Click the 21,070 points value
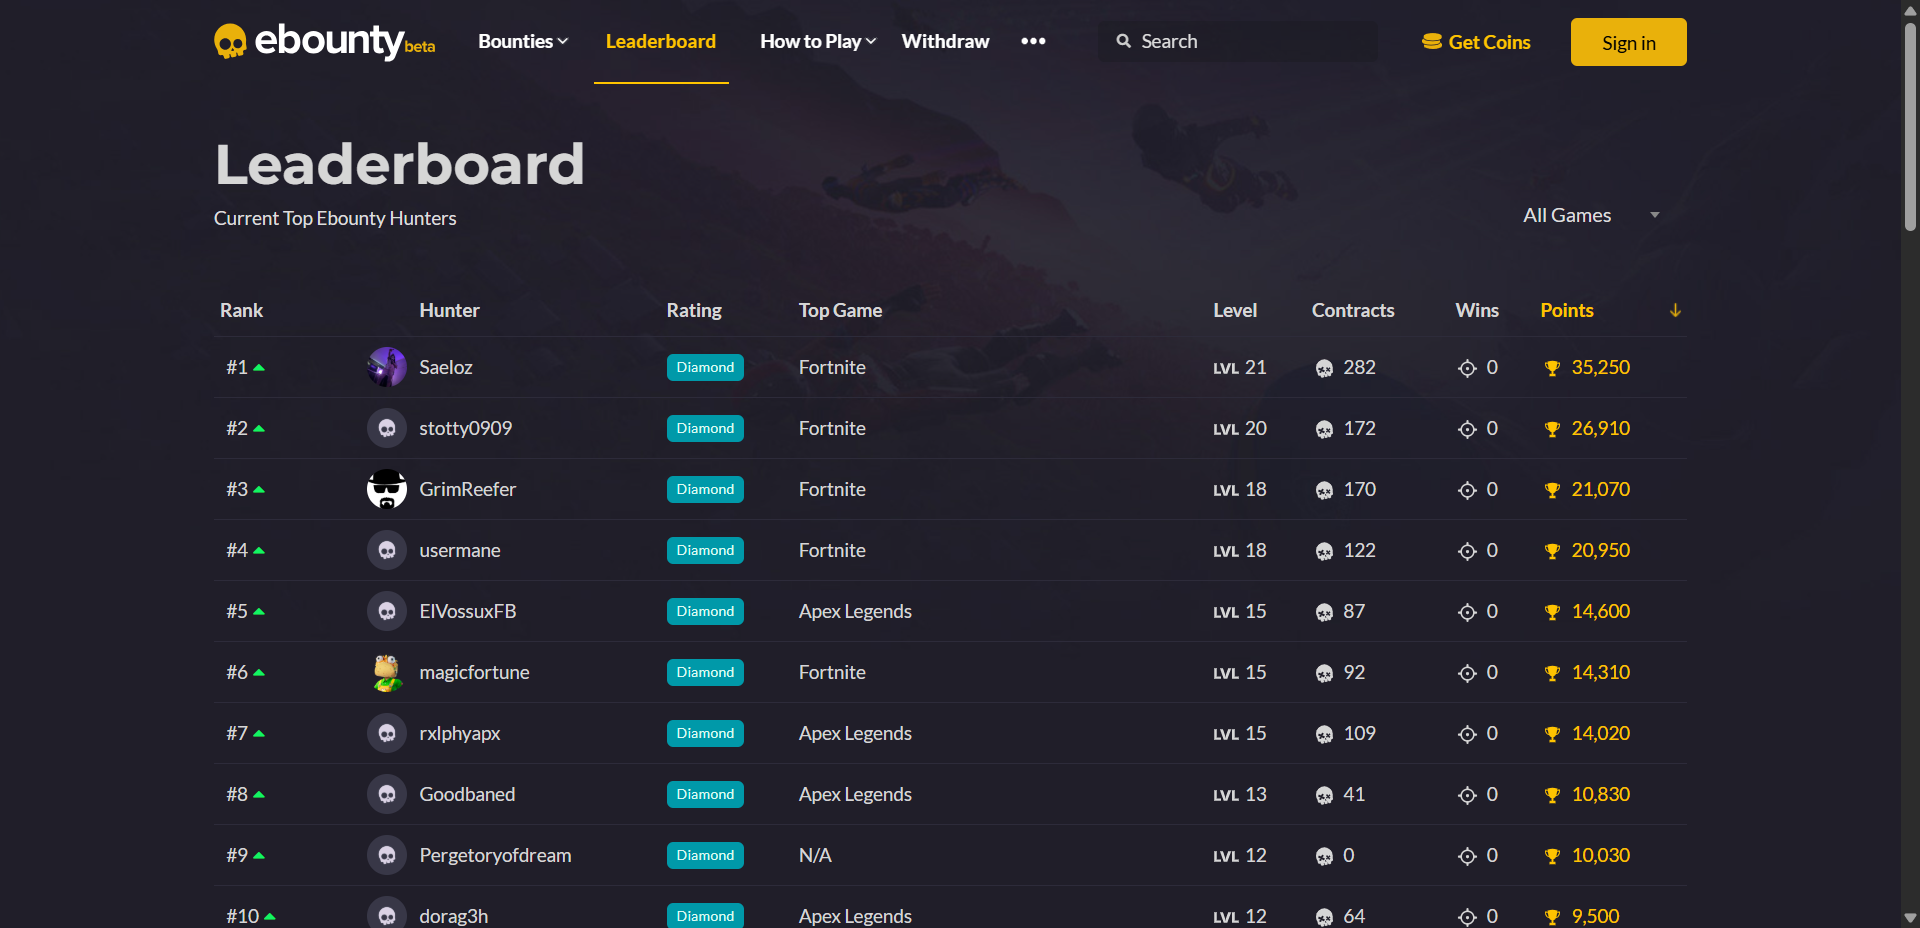This screenshot has width=1920, height=928. [1600, 489]
